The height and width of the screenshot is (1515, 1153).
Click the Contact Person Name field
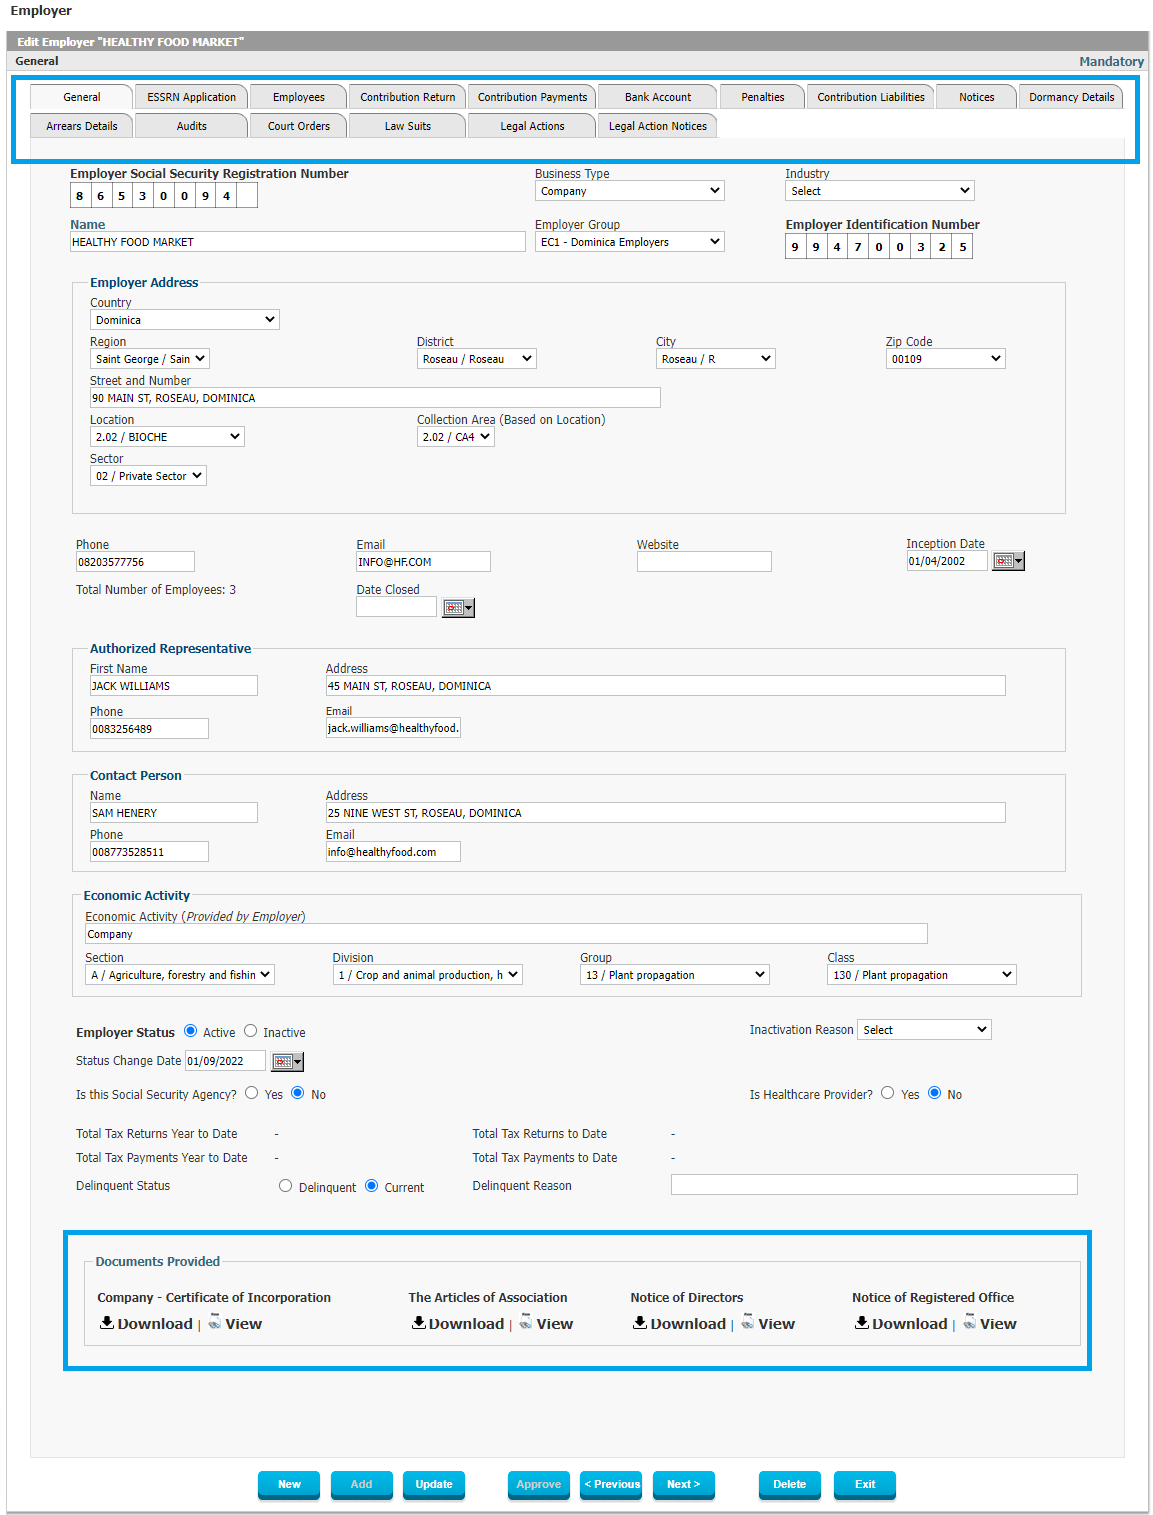tap(174, 813)
